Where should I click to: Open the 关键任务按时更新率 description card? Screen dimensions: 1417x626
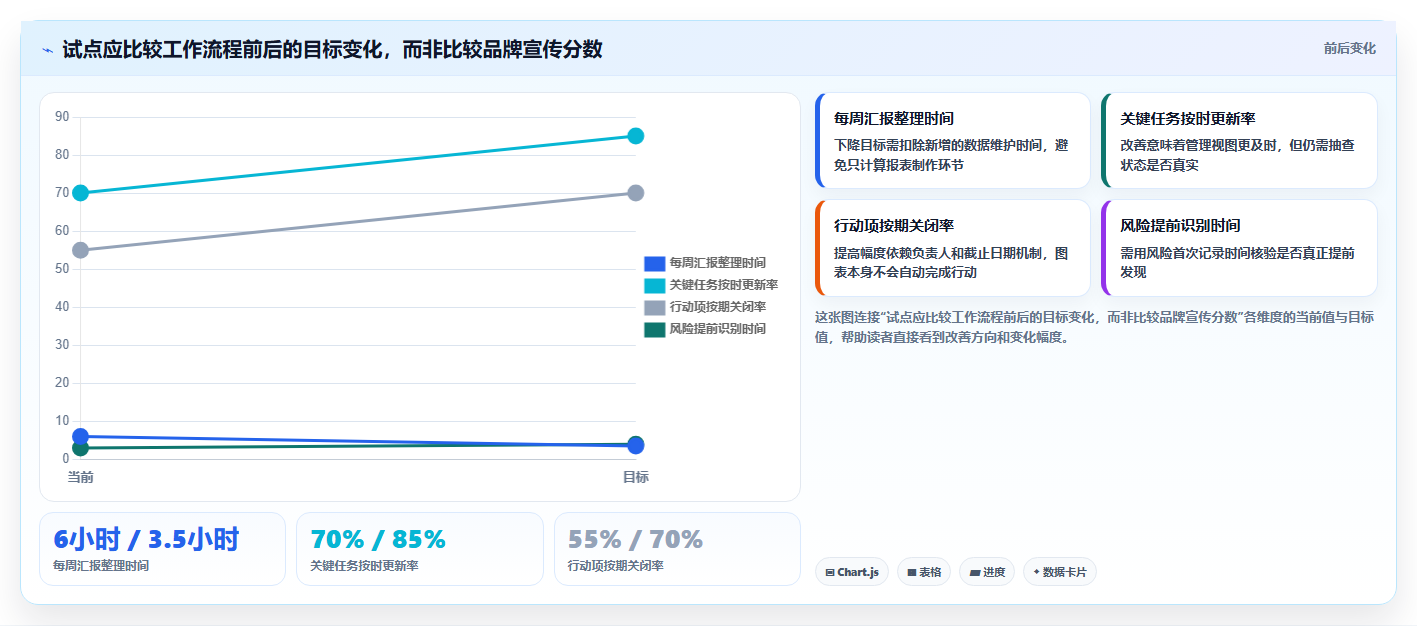(x=1239, y=141)
